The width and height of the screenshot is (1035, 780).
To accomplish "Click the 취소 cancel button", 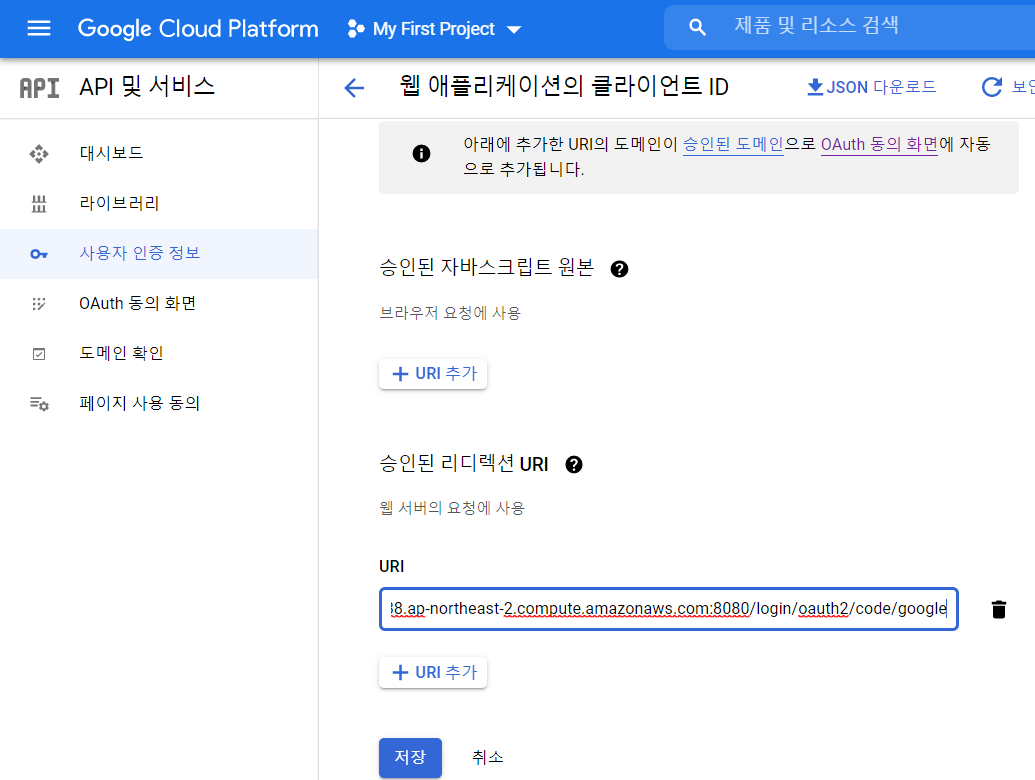I will (488, 758).
